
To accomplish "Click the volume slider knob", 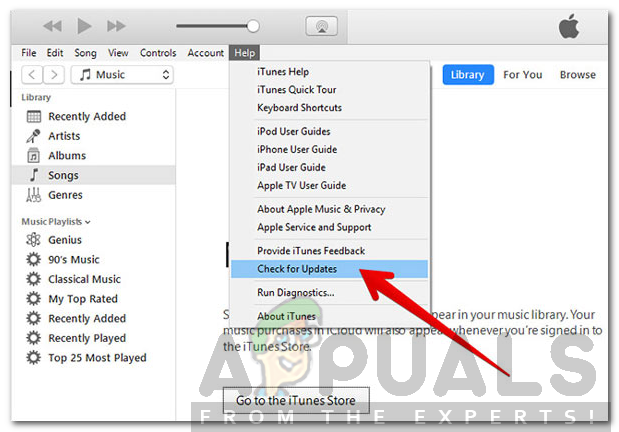I will point(253,26).
